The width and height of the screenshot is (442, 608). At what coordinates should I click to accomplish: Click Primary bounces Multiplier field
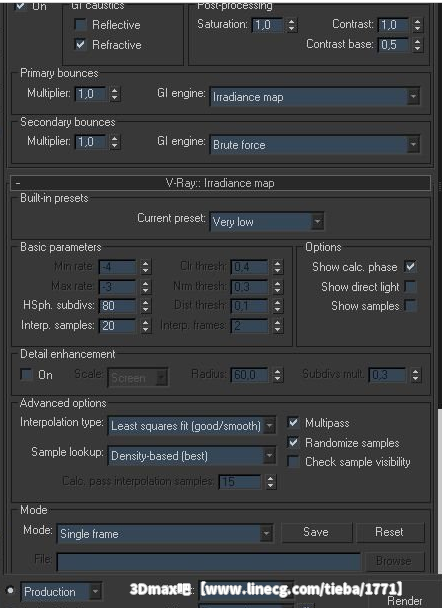coord(91,93)
